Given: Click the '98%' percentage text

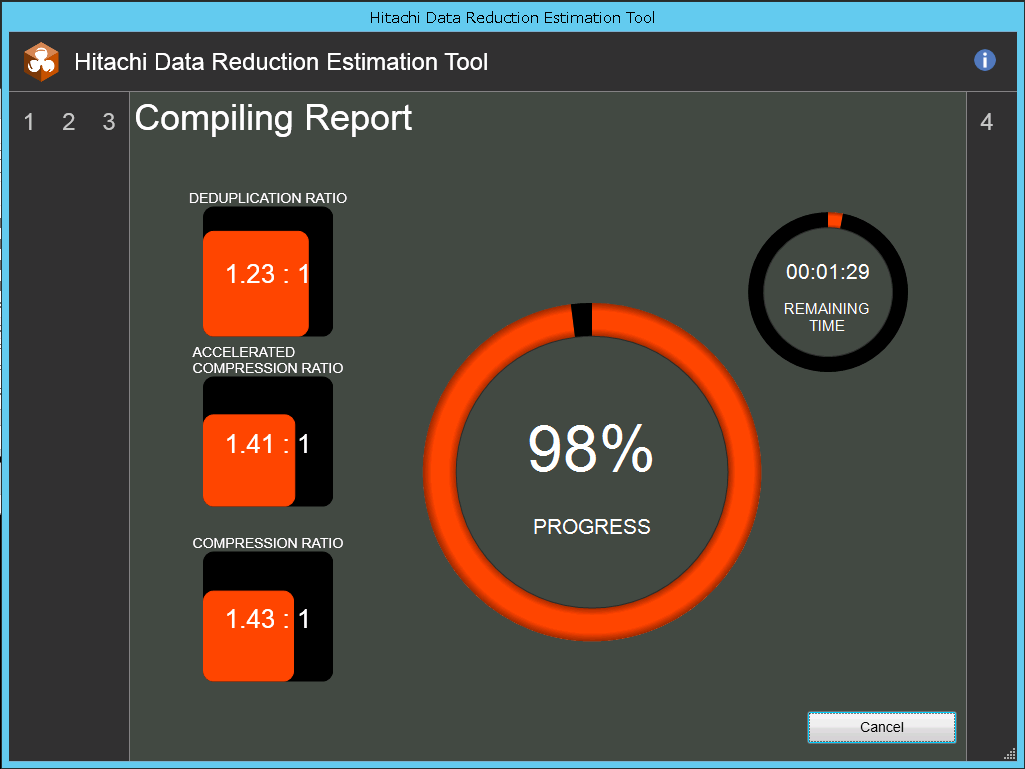Looking at the screenshot, I should tap(591, 449).
